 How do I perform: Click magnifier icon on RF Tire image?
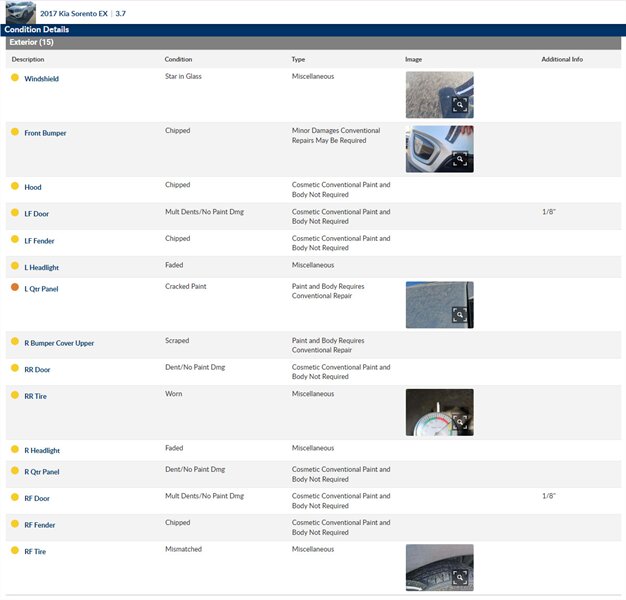tap(460, 577)
